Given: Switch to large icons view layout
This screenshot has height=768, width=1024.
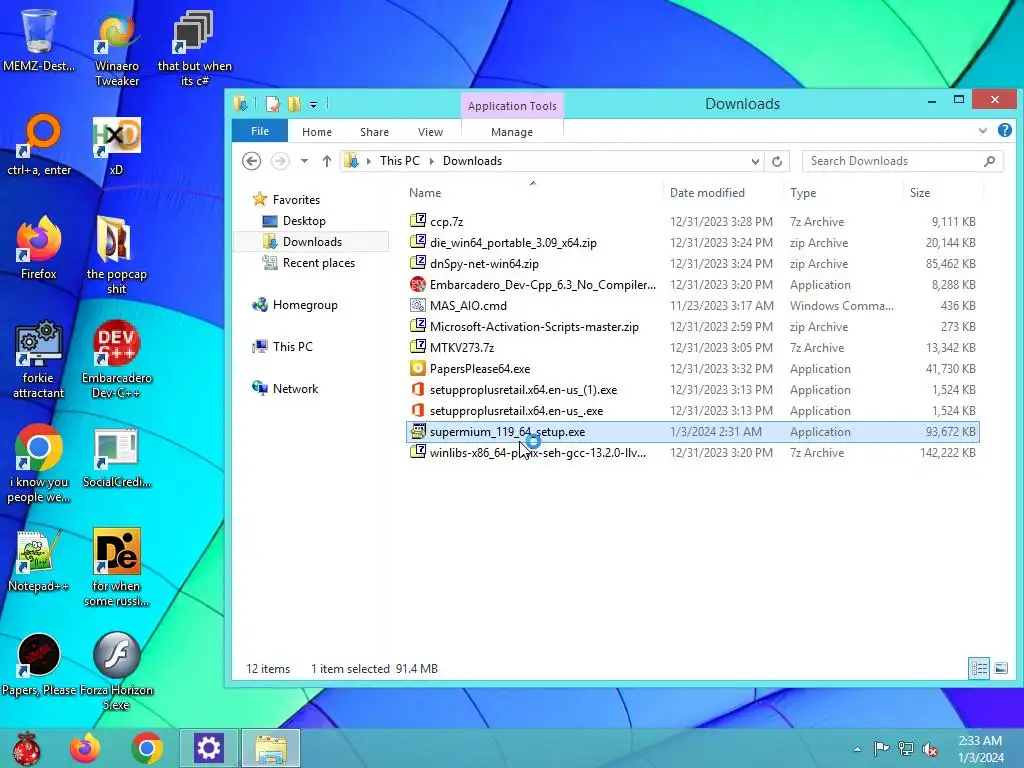Looking at the screenshot, I should 1000,668.
